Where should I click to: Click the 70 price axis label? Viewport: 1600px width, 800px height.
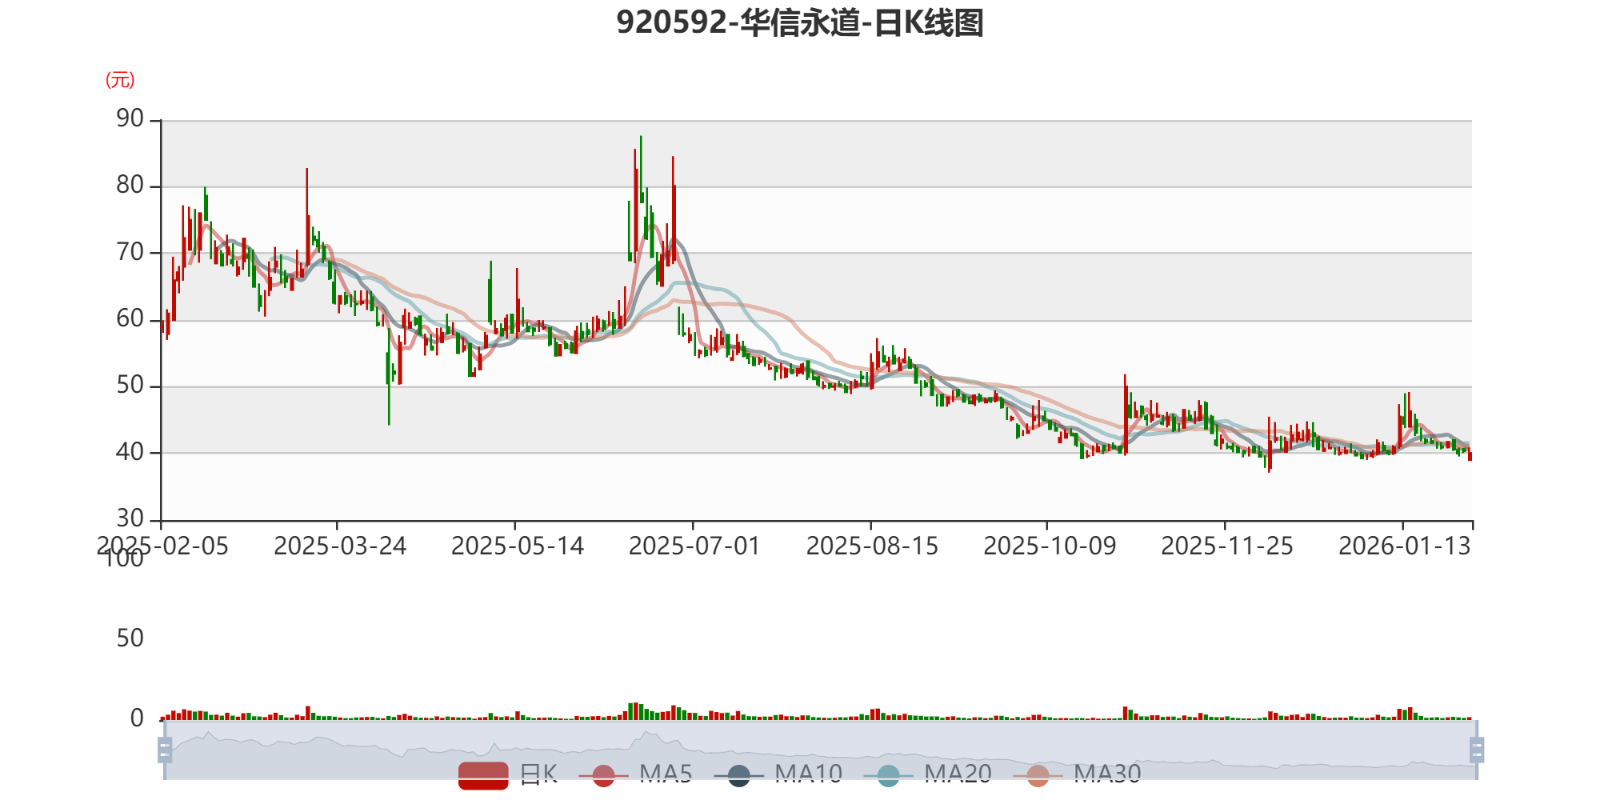coord(130,252)
